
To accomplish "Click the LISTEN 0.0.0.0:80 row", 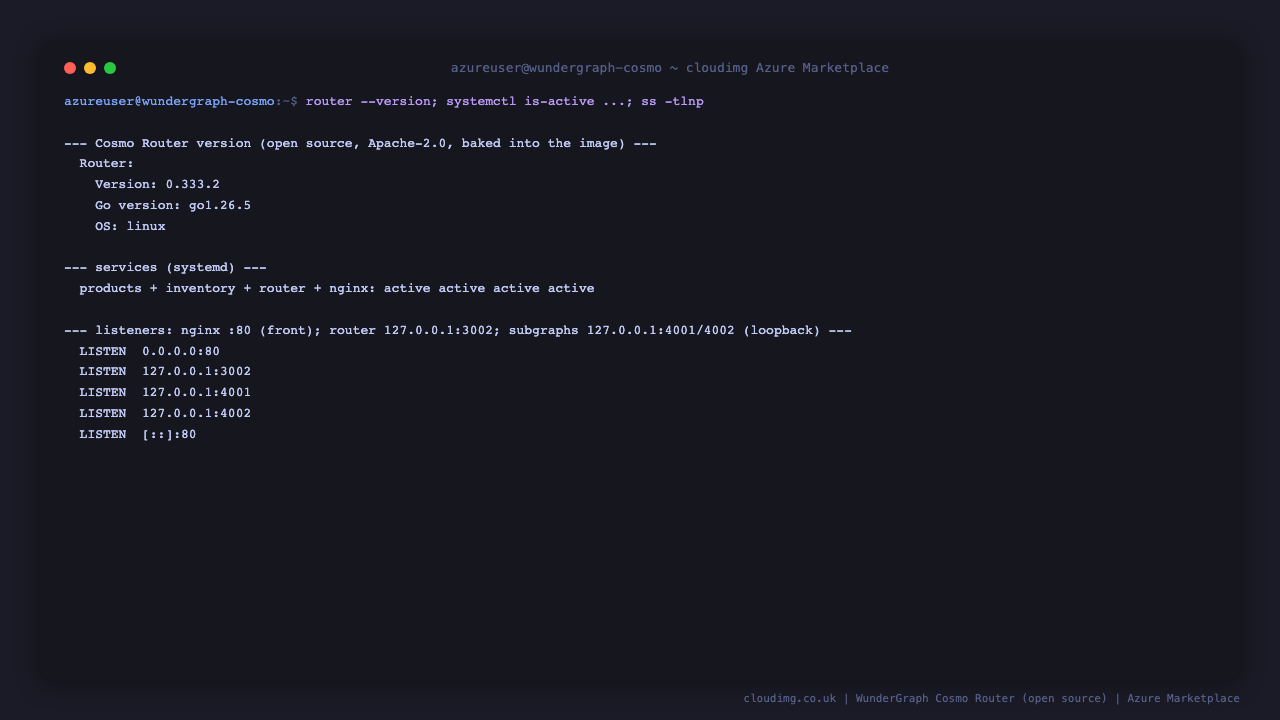I will (x=149, y=351).
